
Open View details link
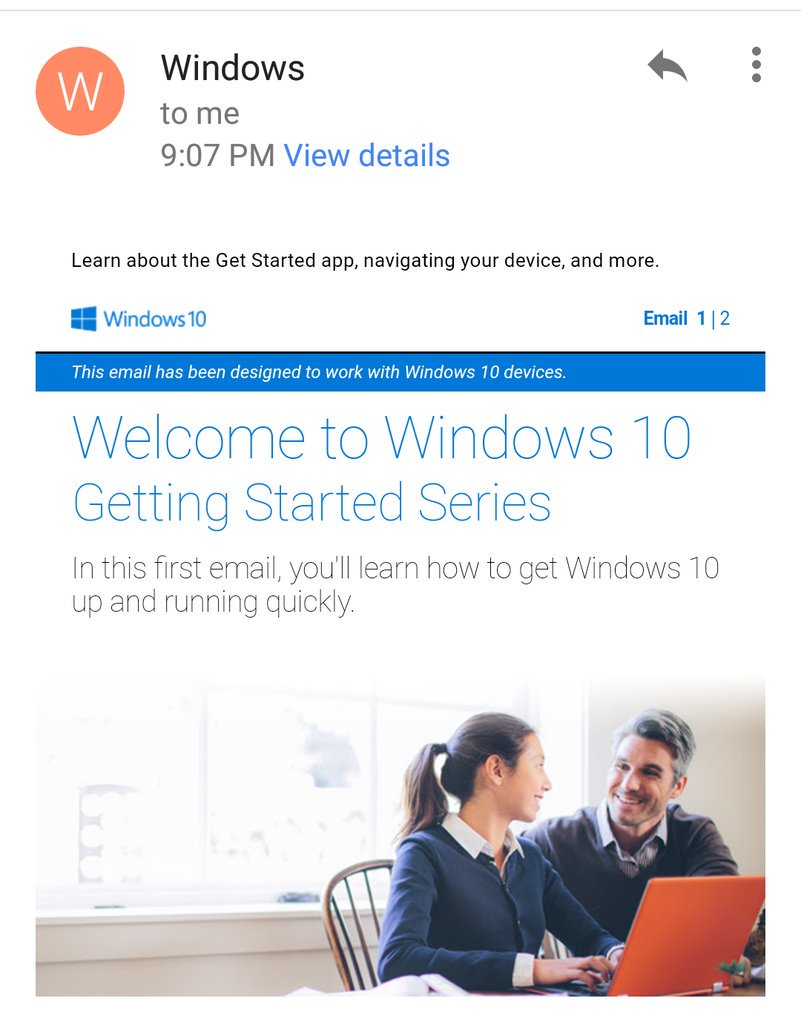366,155
